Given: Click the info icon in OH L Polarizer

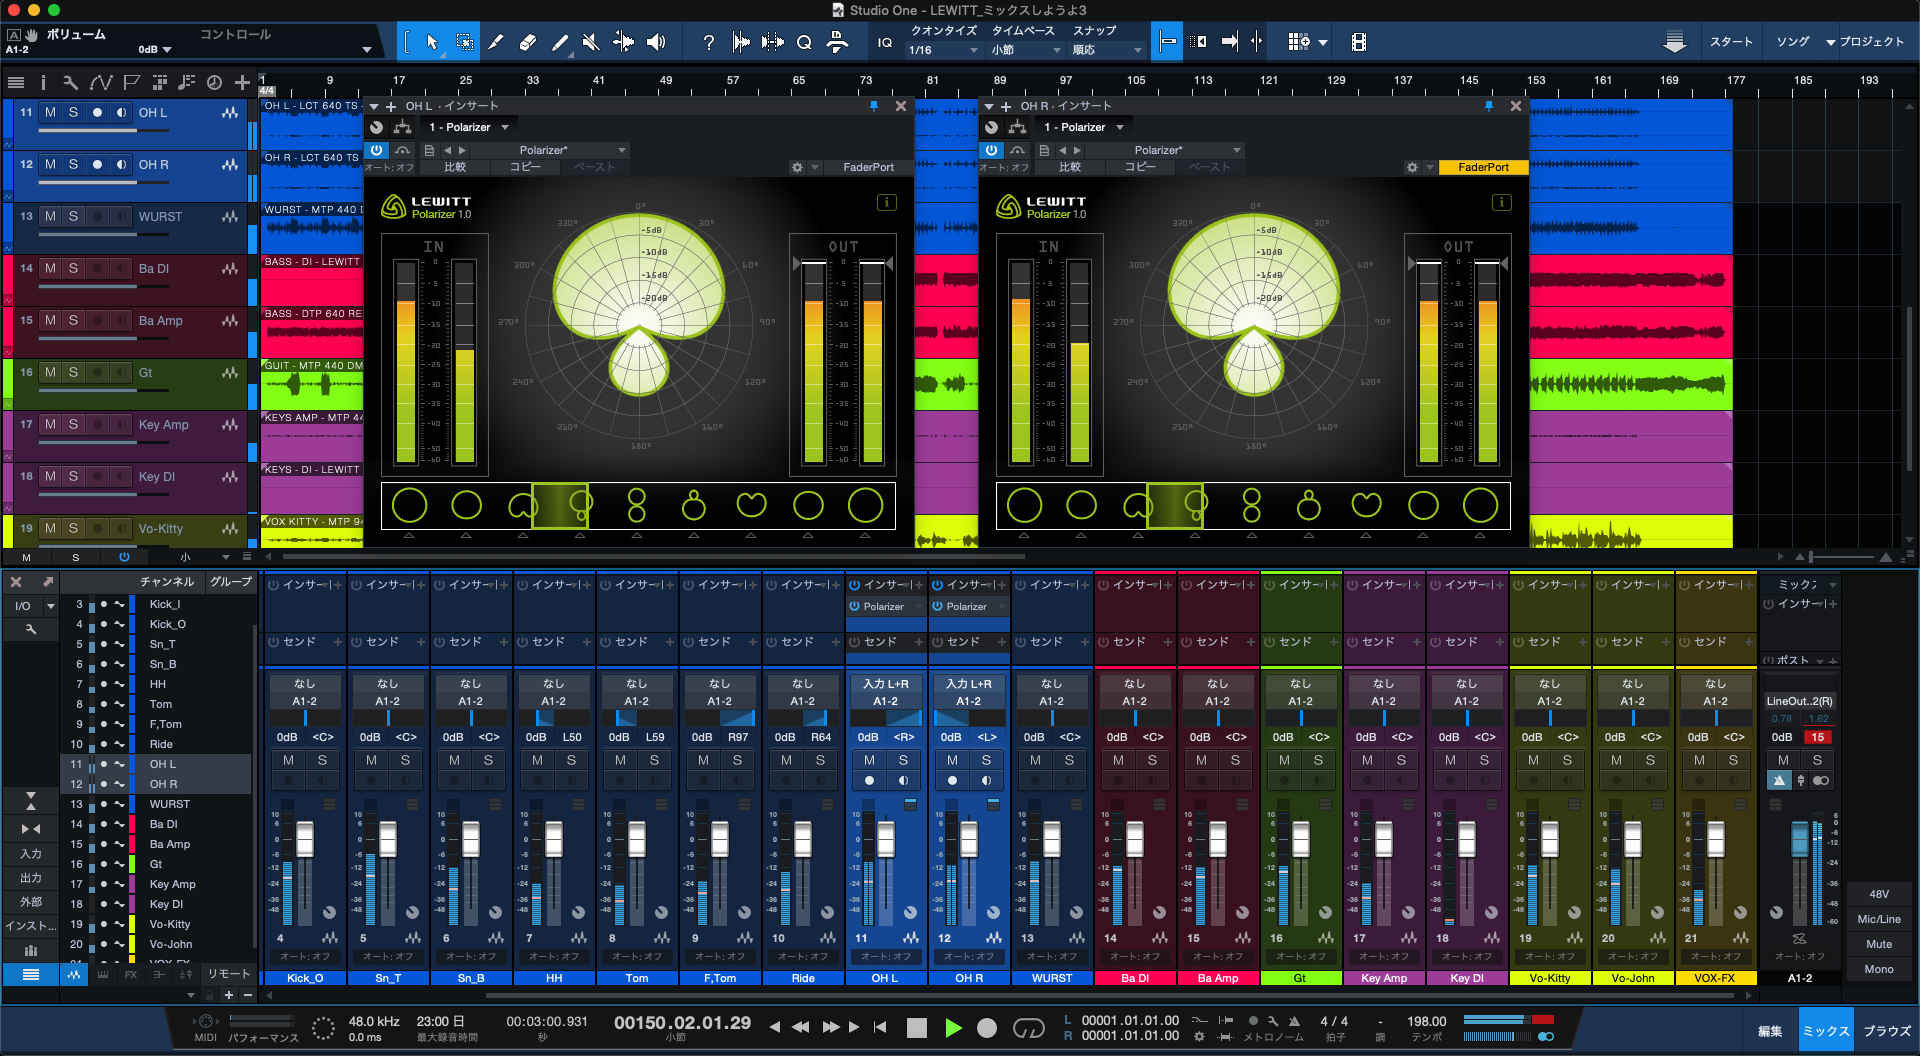Looking at the screenshot, I should click(x=887, y=203).
